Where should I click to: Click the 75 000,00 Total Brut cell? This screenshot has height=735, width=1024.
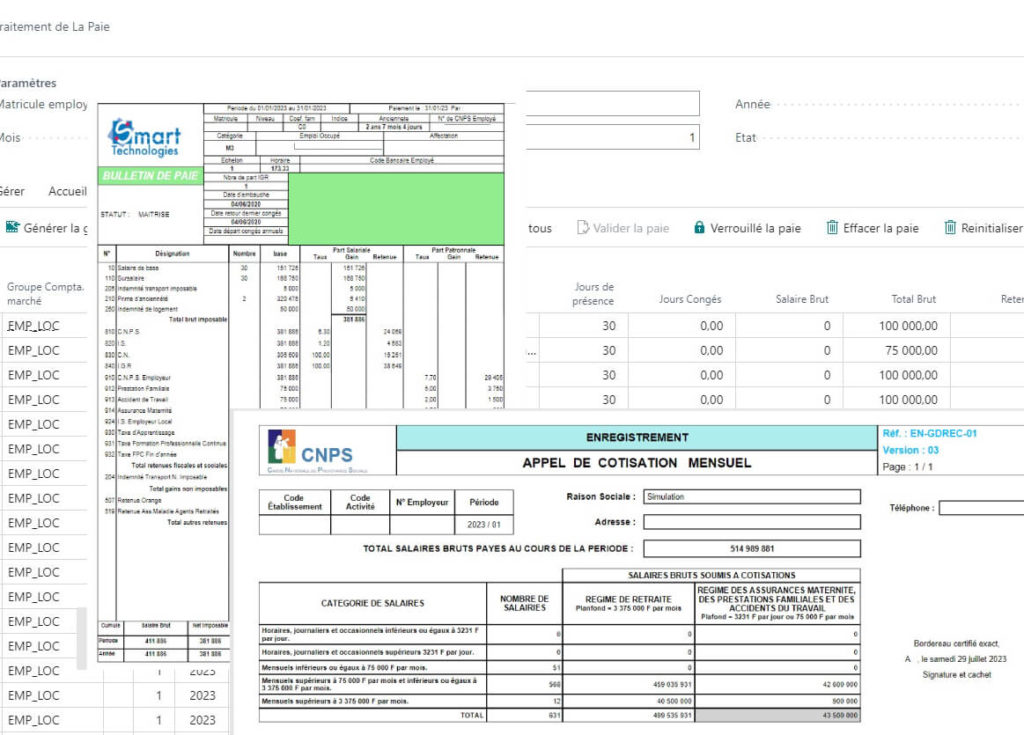coord(897,350)
